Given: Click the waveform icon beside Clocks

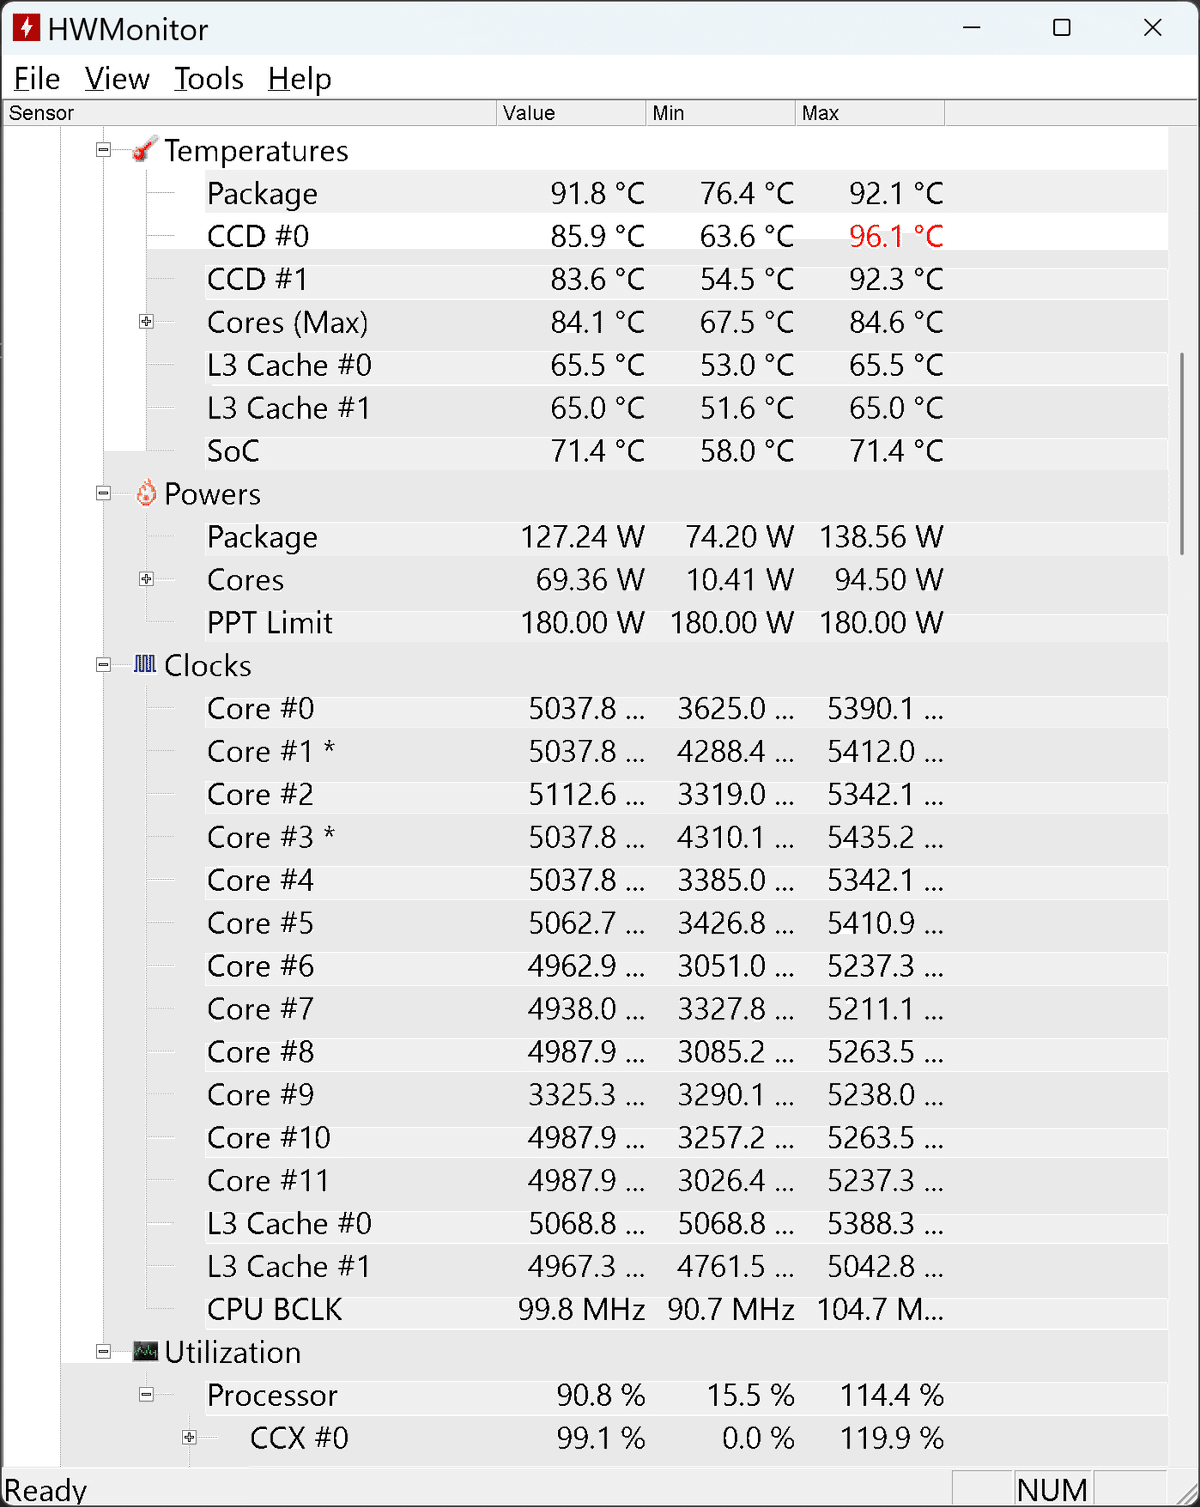Looking at the screenshot, I should pos(145,664).
